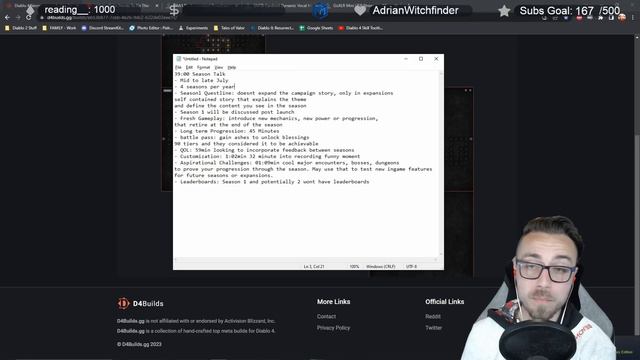
Task: Click the 'Fresh Gameplay' line
Action: tap(276, 118)
